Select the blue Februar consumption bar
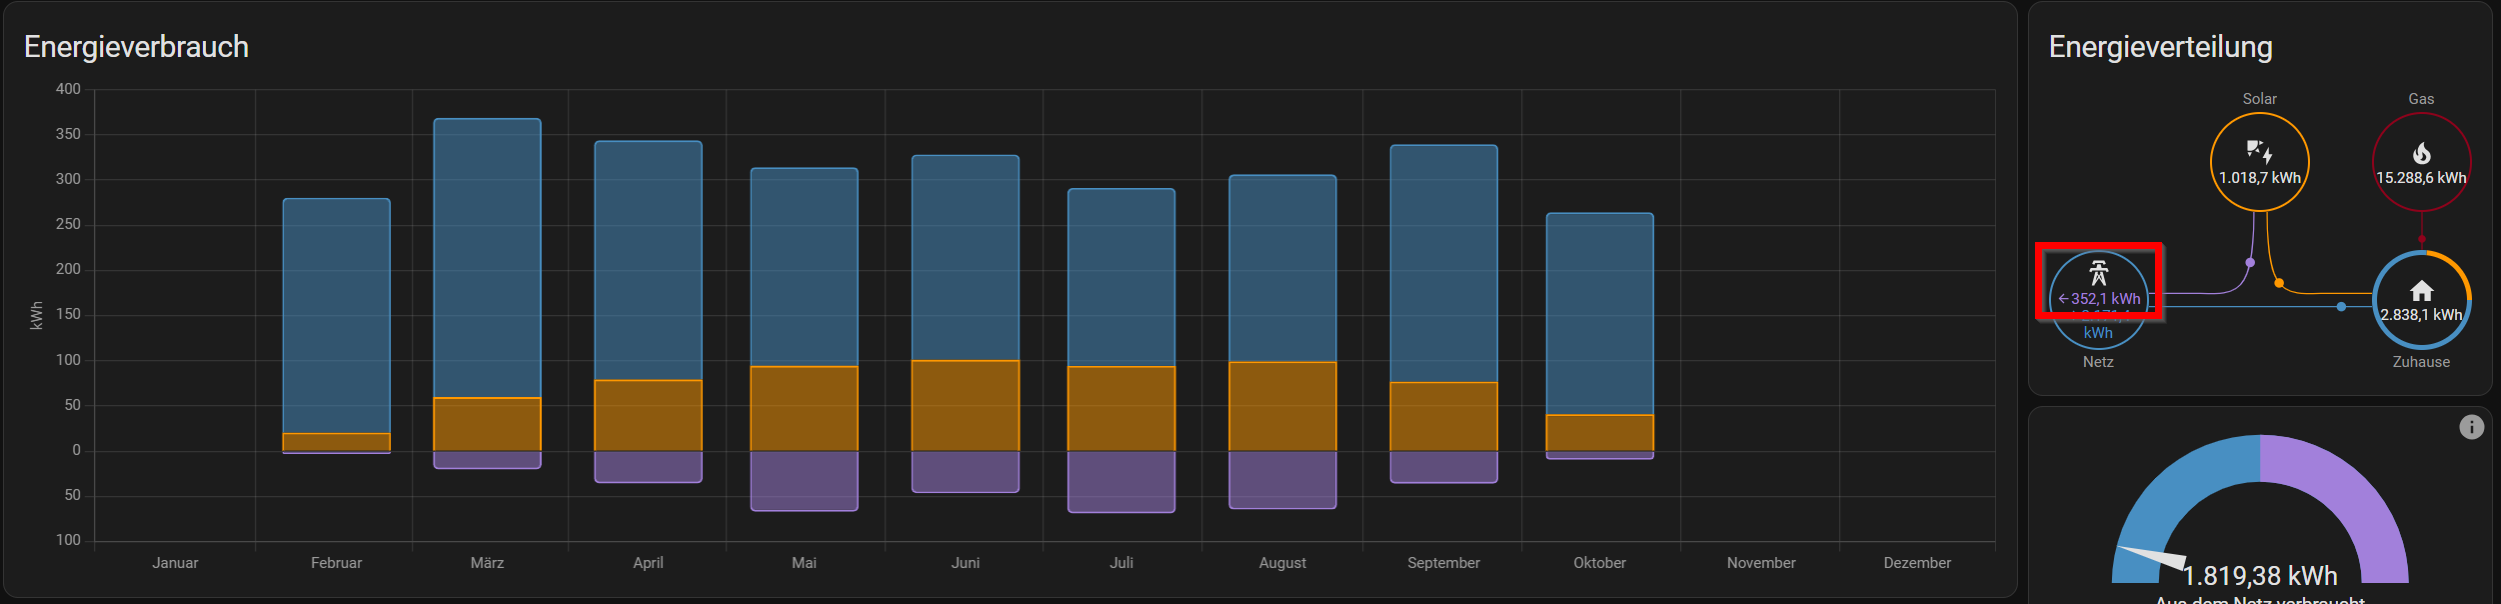The width and height of the screenshot is (2501, 604). coord(336,316)
